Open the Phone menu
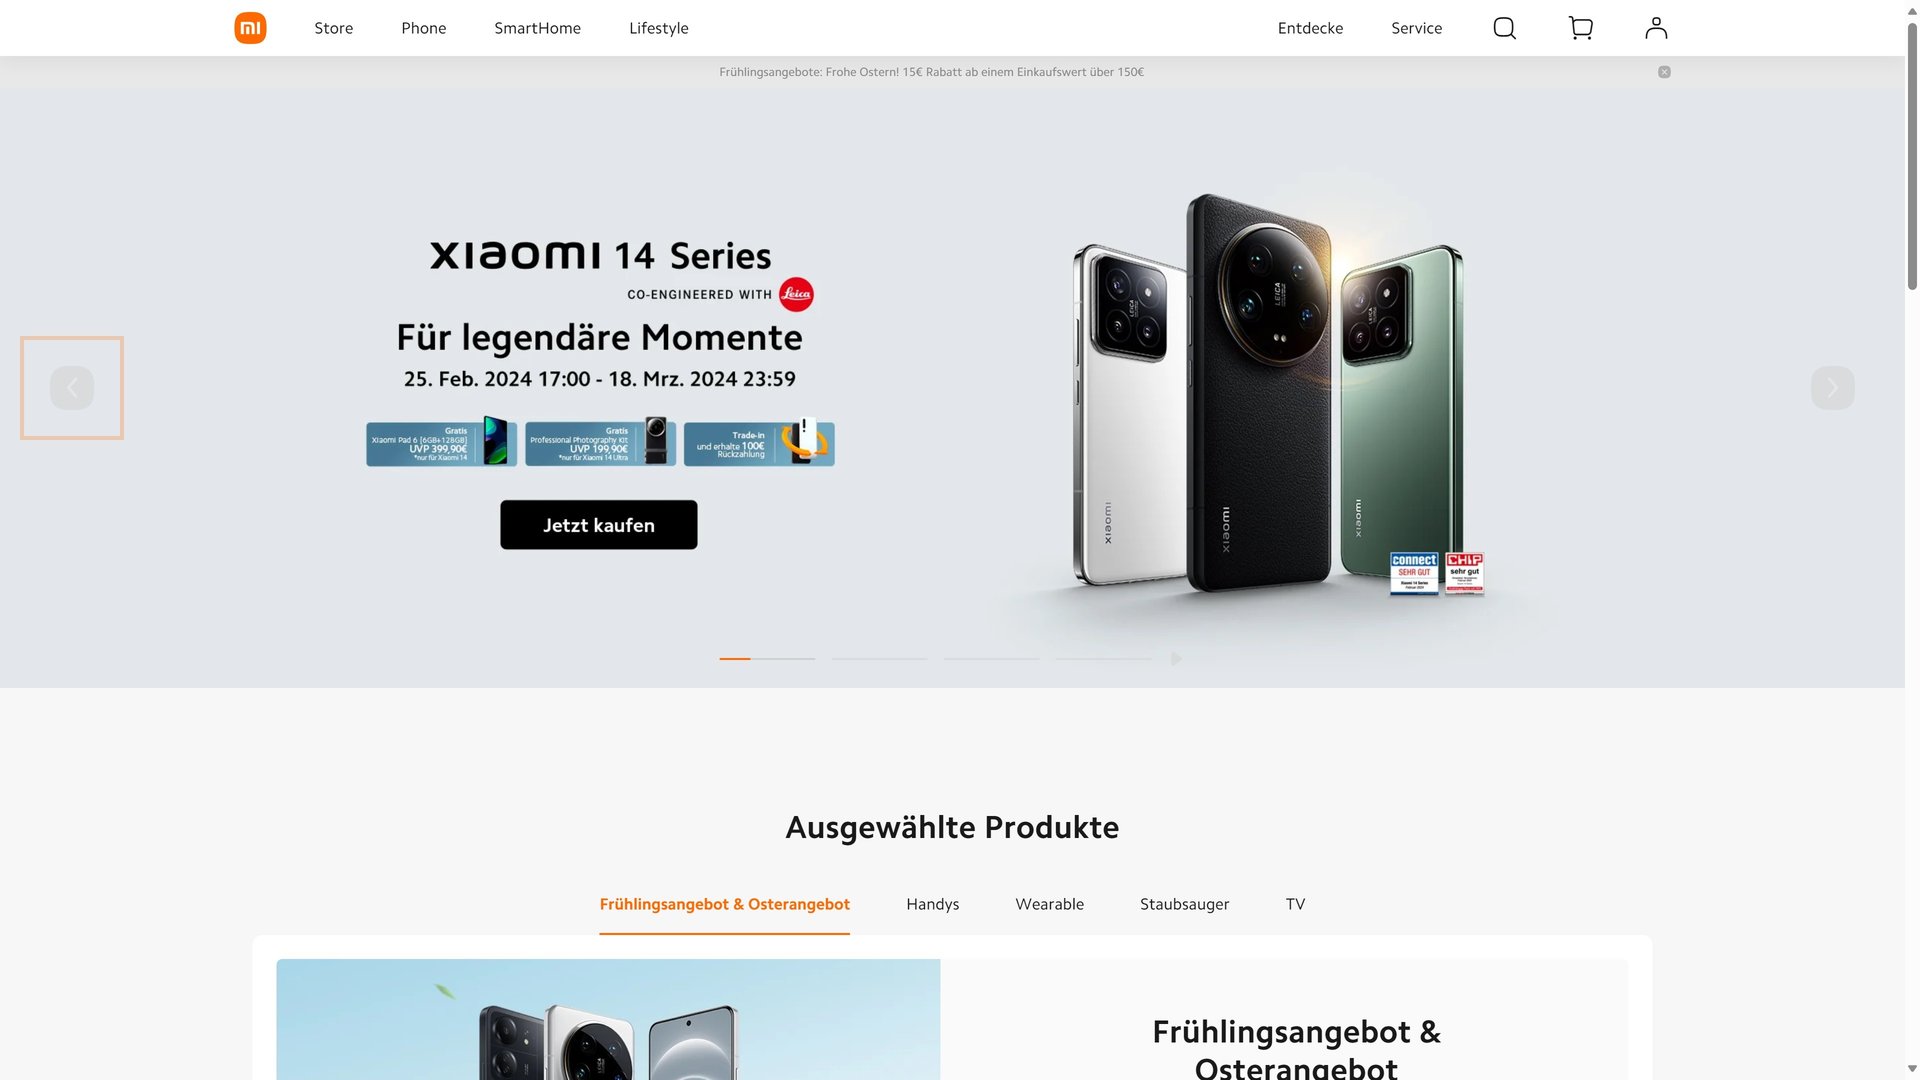Image resolution: width=1920 pixels, height=1080 pixels. (x=423, y=28)
